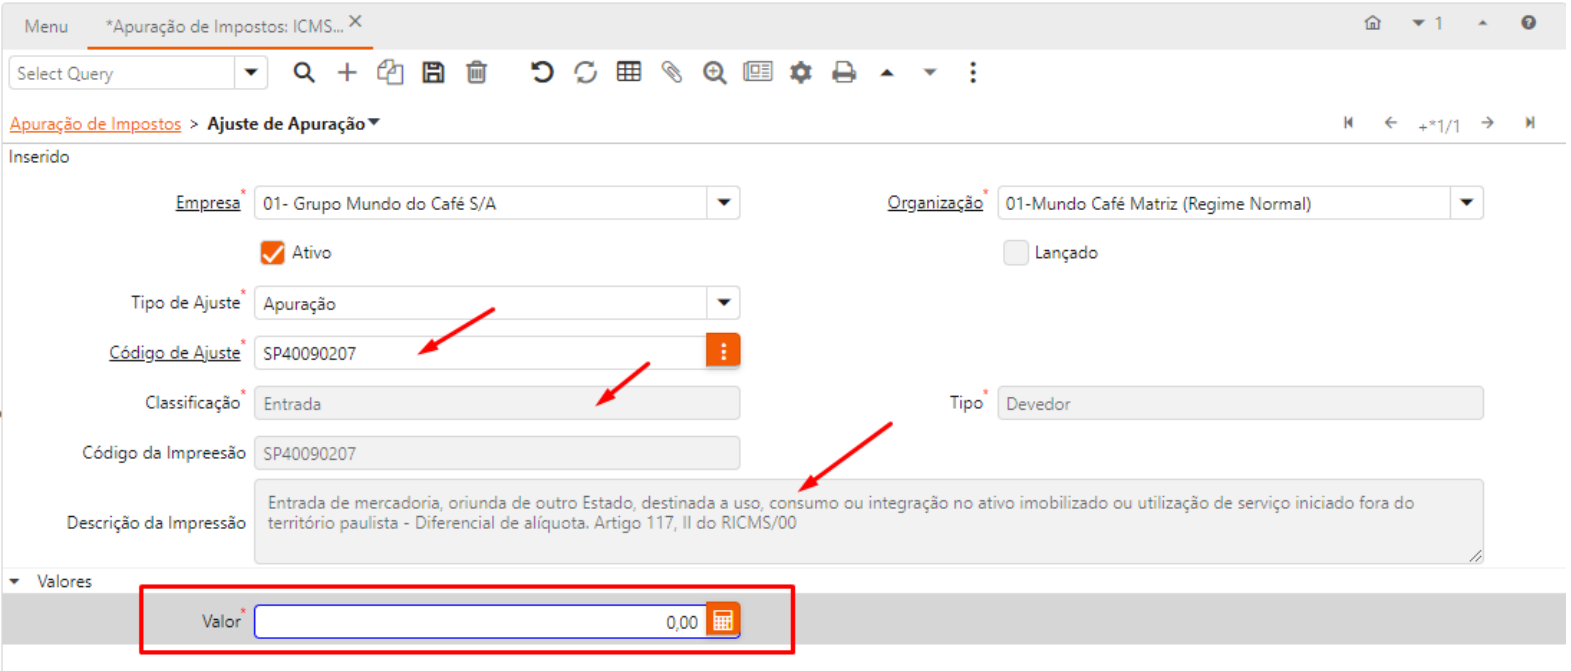Copy the current record
Image resolution: width=1571 pixels, height=671 pixels.
tap(390, 72)
